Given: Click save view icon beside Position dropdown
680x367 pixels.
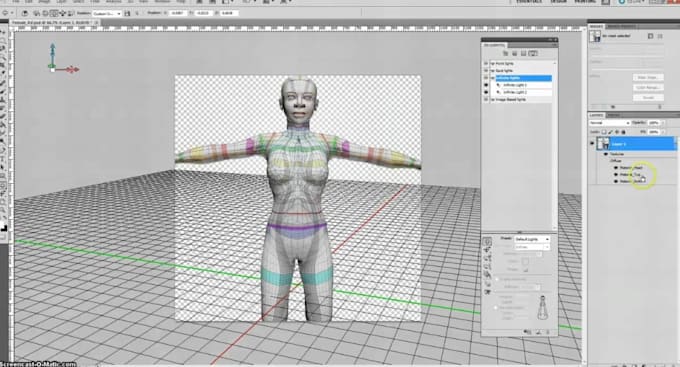Looking at the screenshot, I should [x=127, y=13].
